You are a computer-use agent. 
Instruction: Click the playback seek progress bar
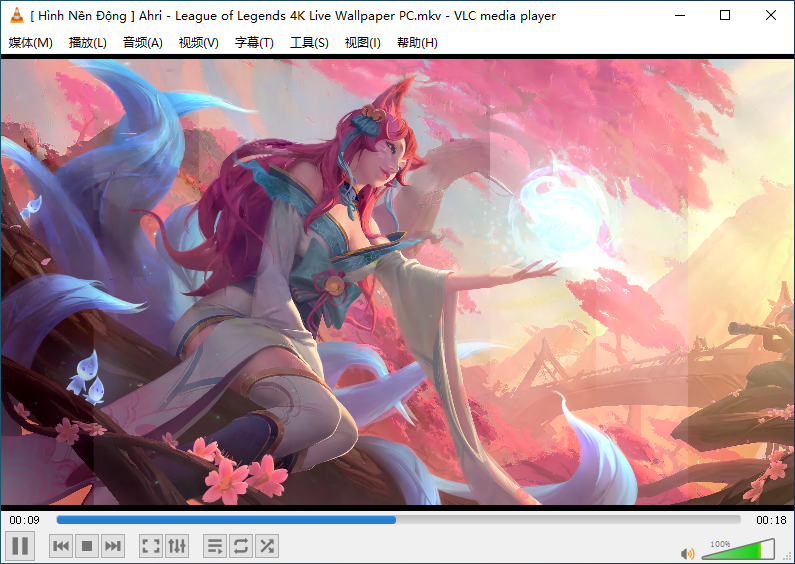click(x=398, y=520)
